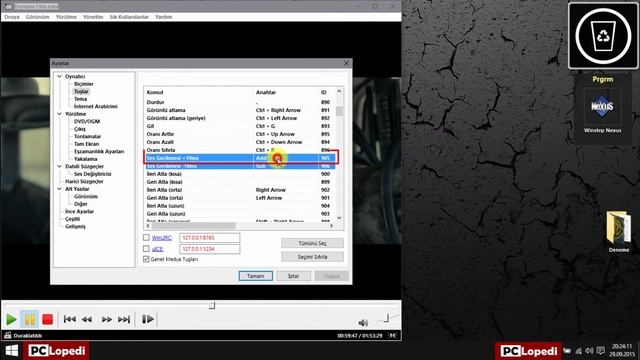Click the Komut column header

coord(198,92)
